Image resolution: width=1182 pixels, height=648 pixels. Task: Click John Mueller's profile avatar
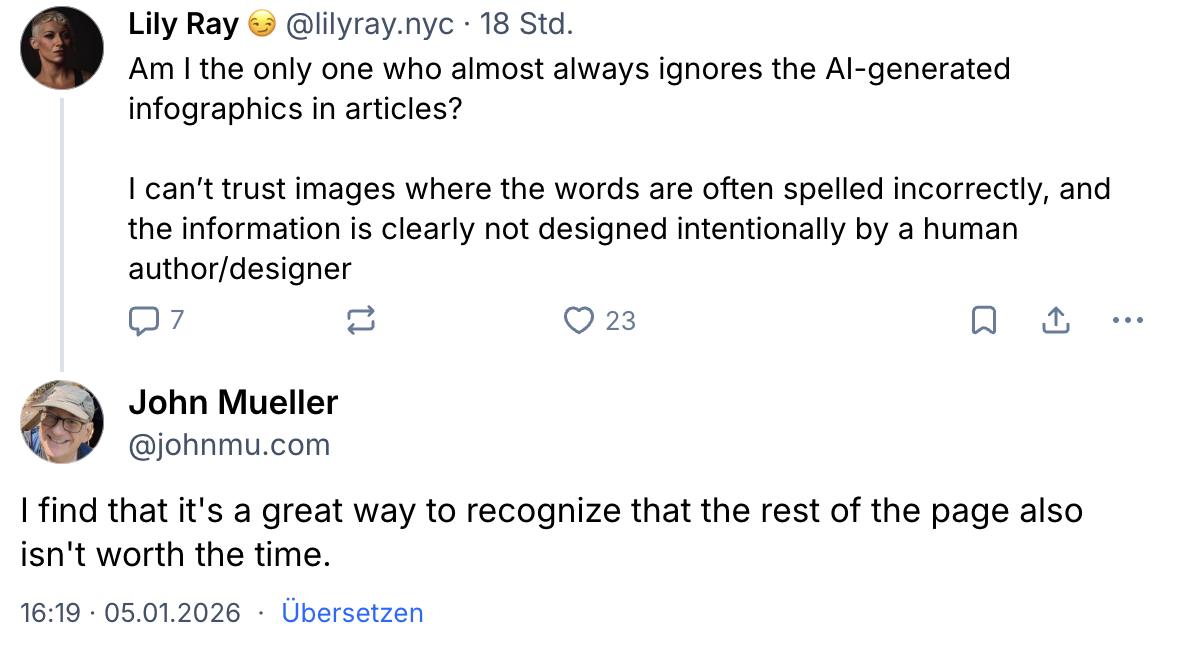point(61,422)
